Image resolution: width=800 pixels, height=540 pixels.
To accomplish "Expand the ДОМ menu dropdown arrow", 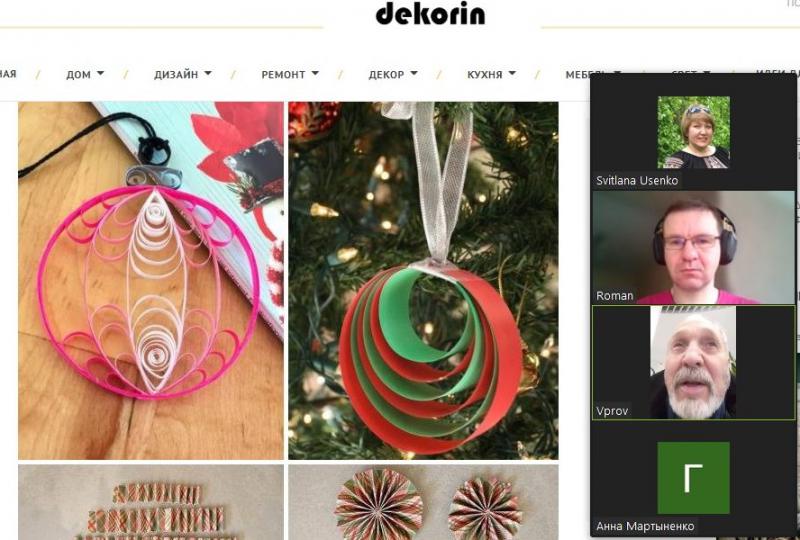I will [101, 73].
